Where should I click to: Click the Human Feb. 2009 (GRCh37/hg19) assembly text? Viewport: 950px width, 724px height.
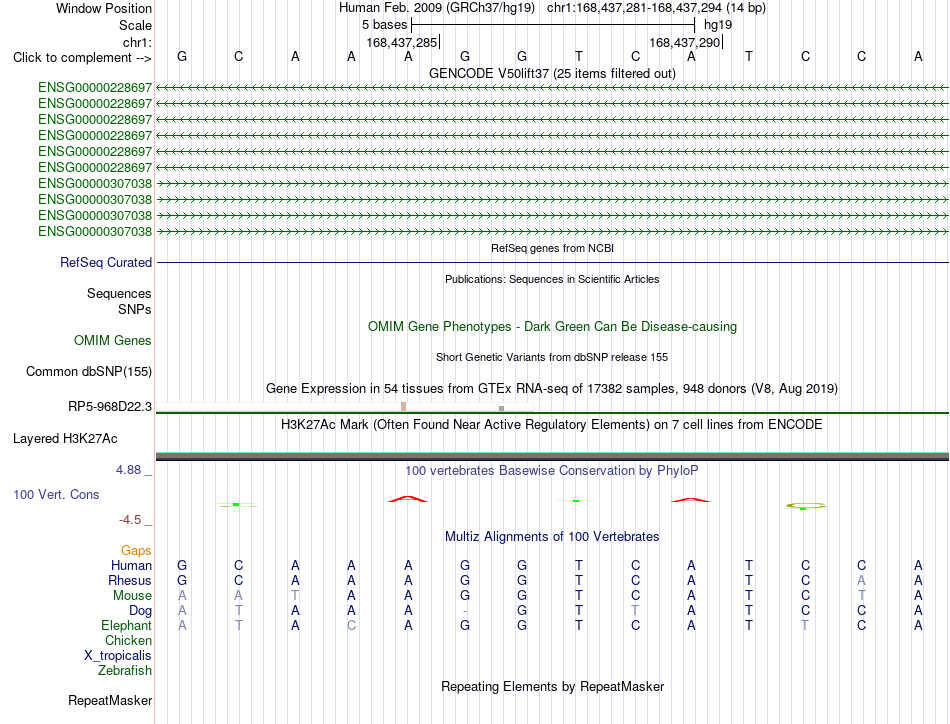click(436, 8)
